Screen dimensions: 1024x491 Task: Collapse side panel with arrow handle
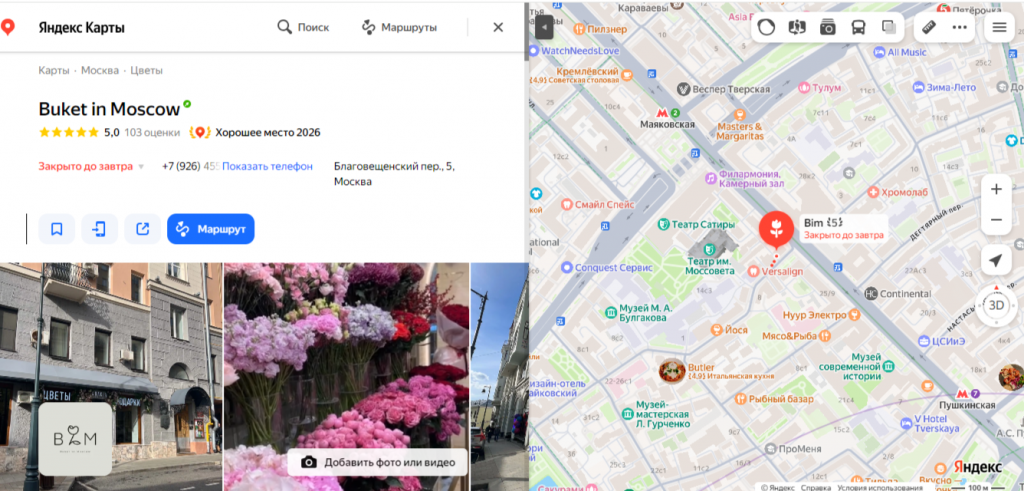pyautogui.click(x=544, y=28)
